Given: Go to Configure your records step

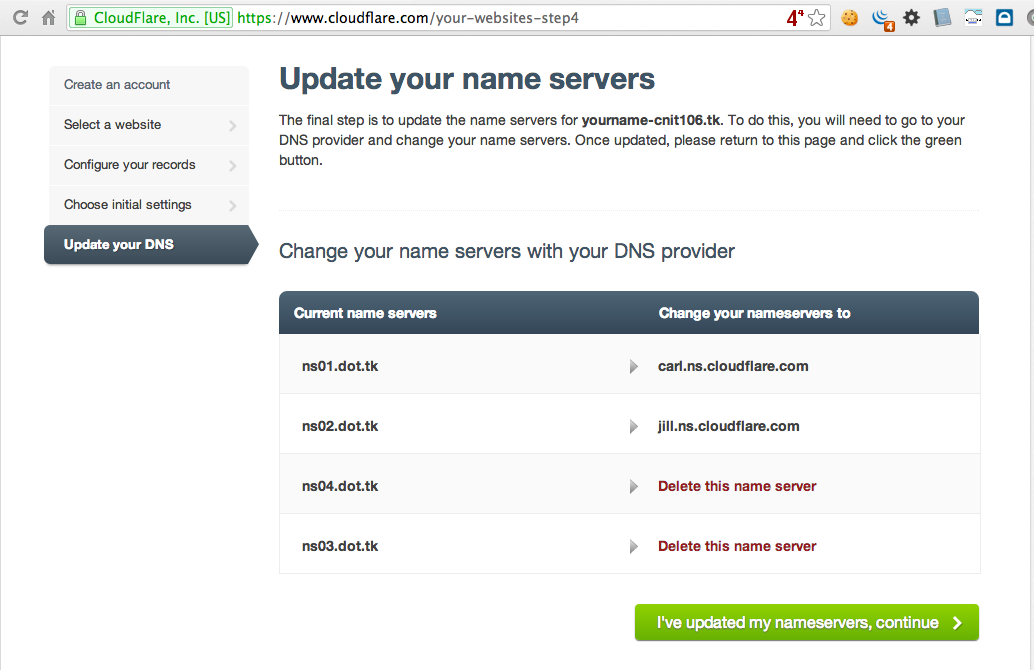Looking at the screenshot, I should pyautogui.click(x=148, y=166).
